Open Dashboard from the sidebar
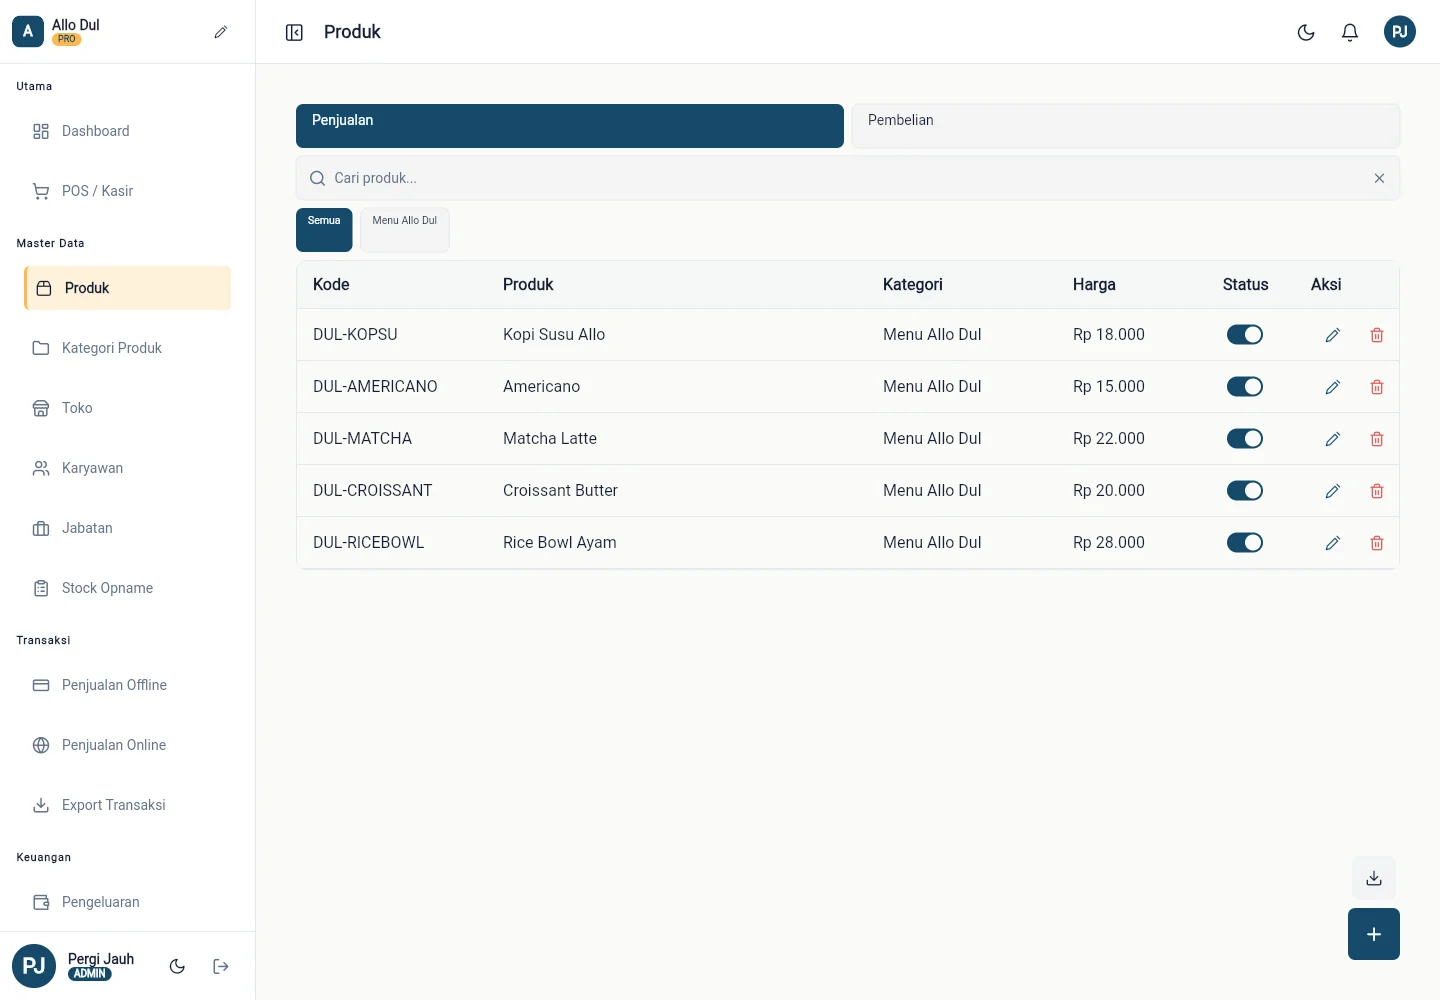The width and height of the screenshot is (1440, 1000). tap(128, 131)
